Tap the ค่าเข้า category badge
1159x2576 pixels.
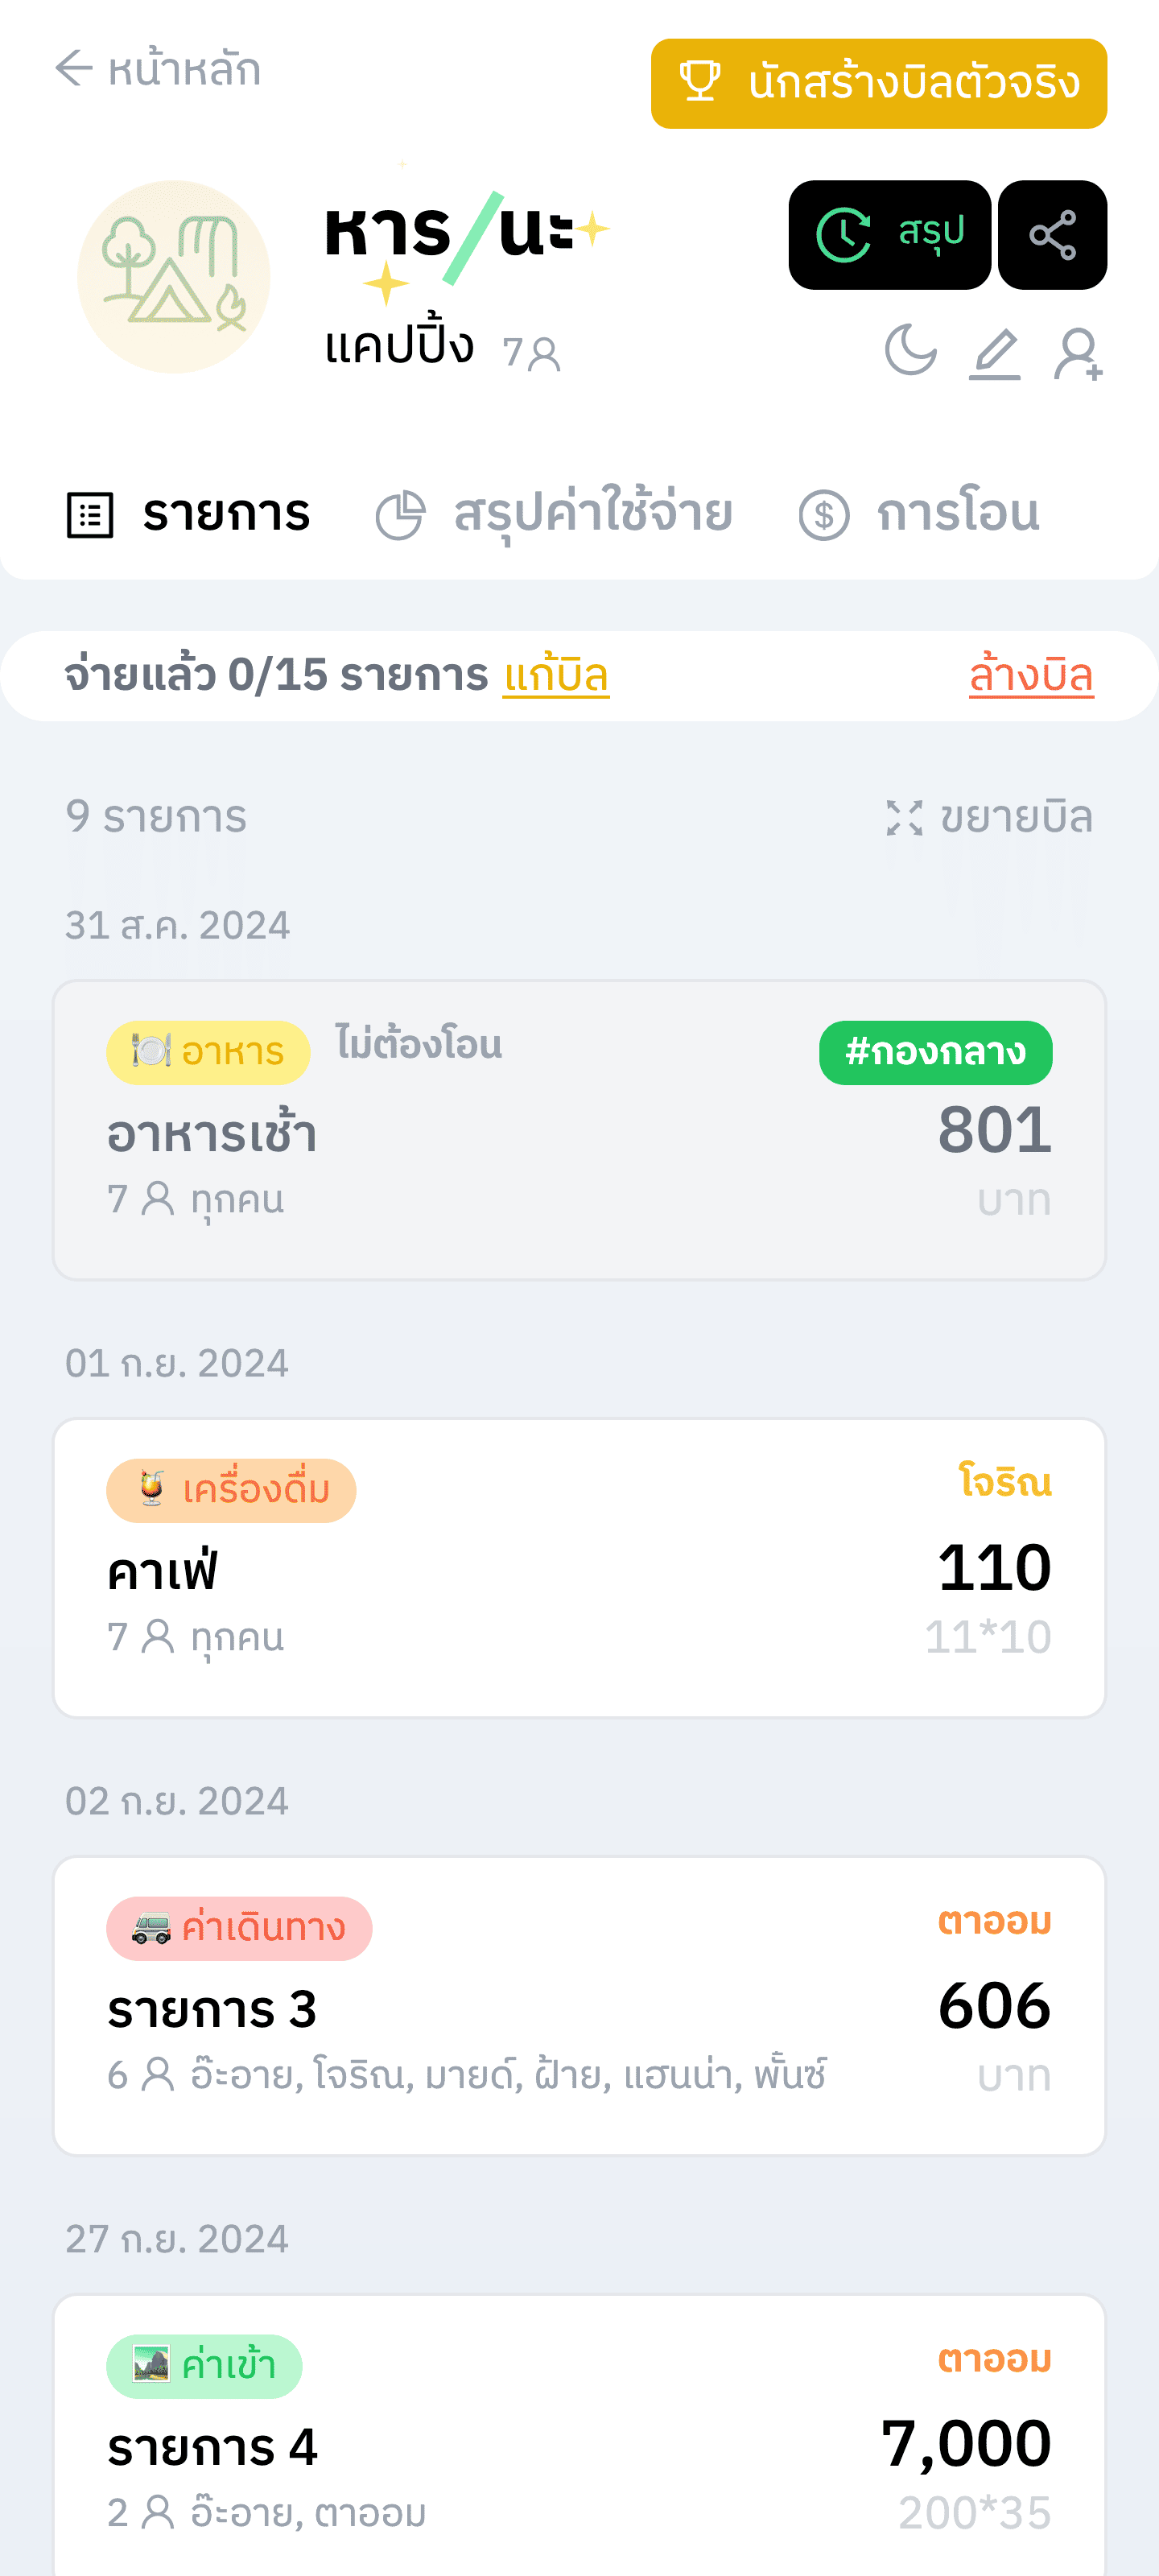204,2366
